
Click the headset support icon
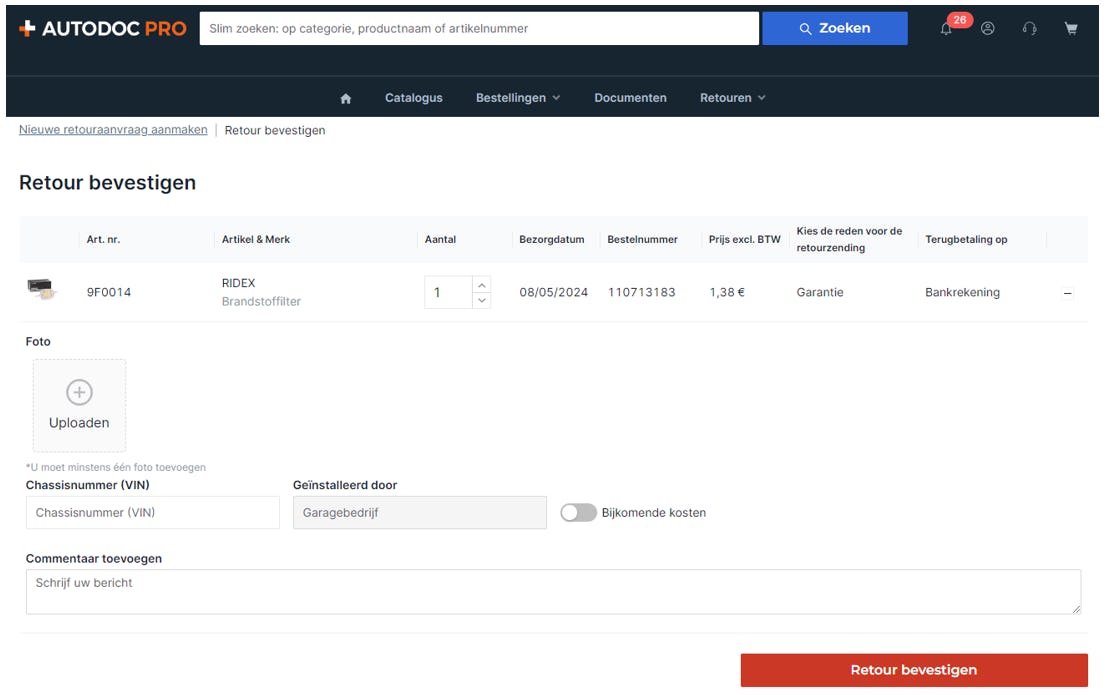point(1029,29)
